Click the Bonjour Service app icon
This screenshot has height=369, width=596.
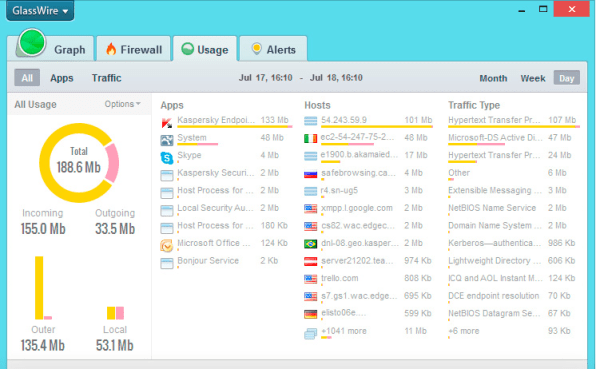pyautogui.click(x=166, y=263)
